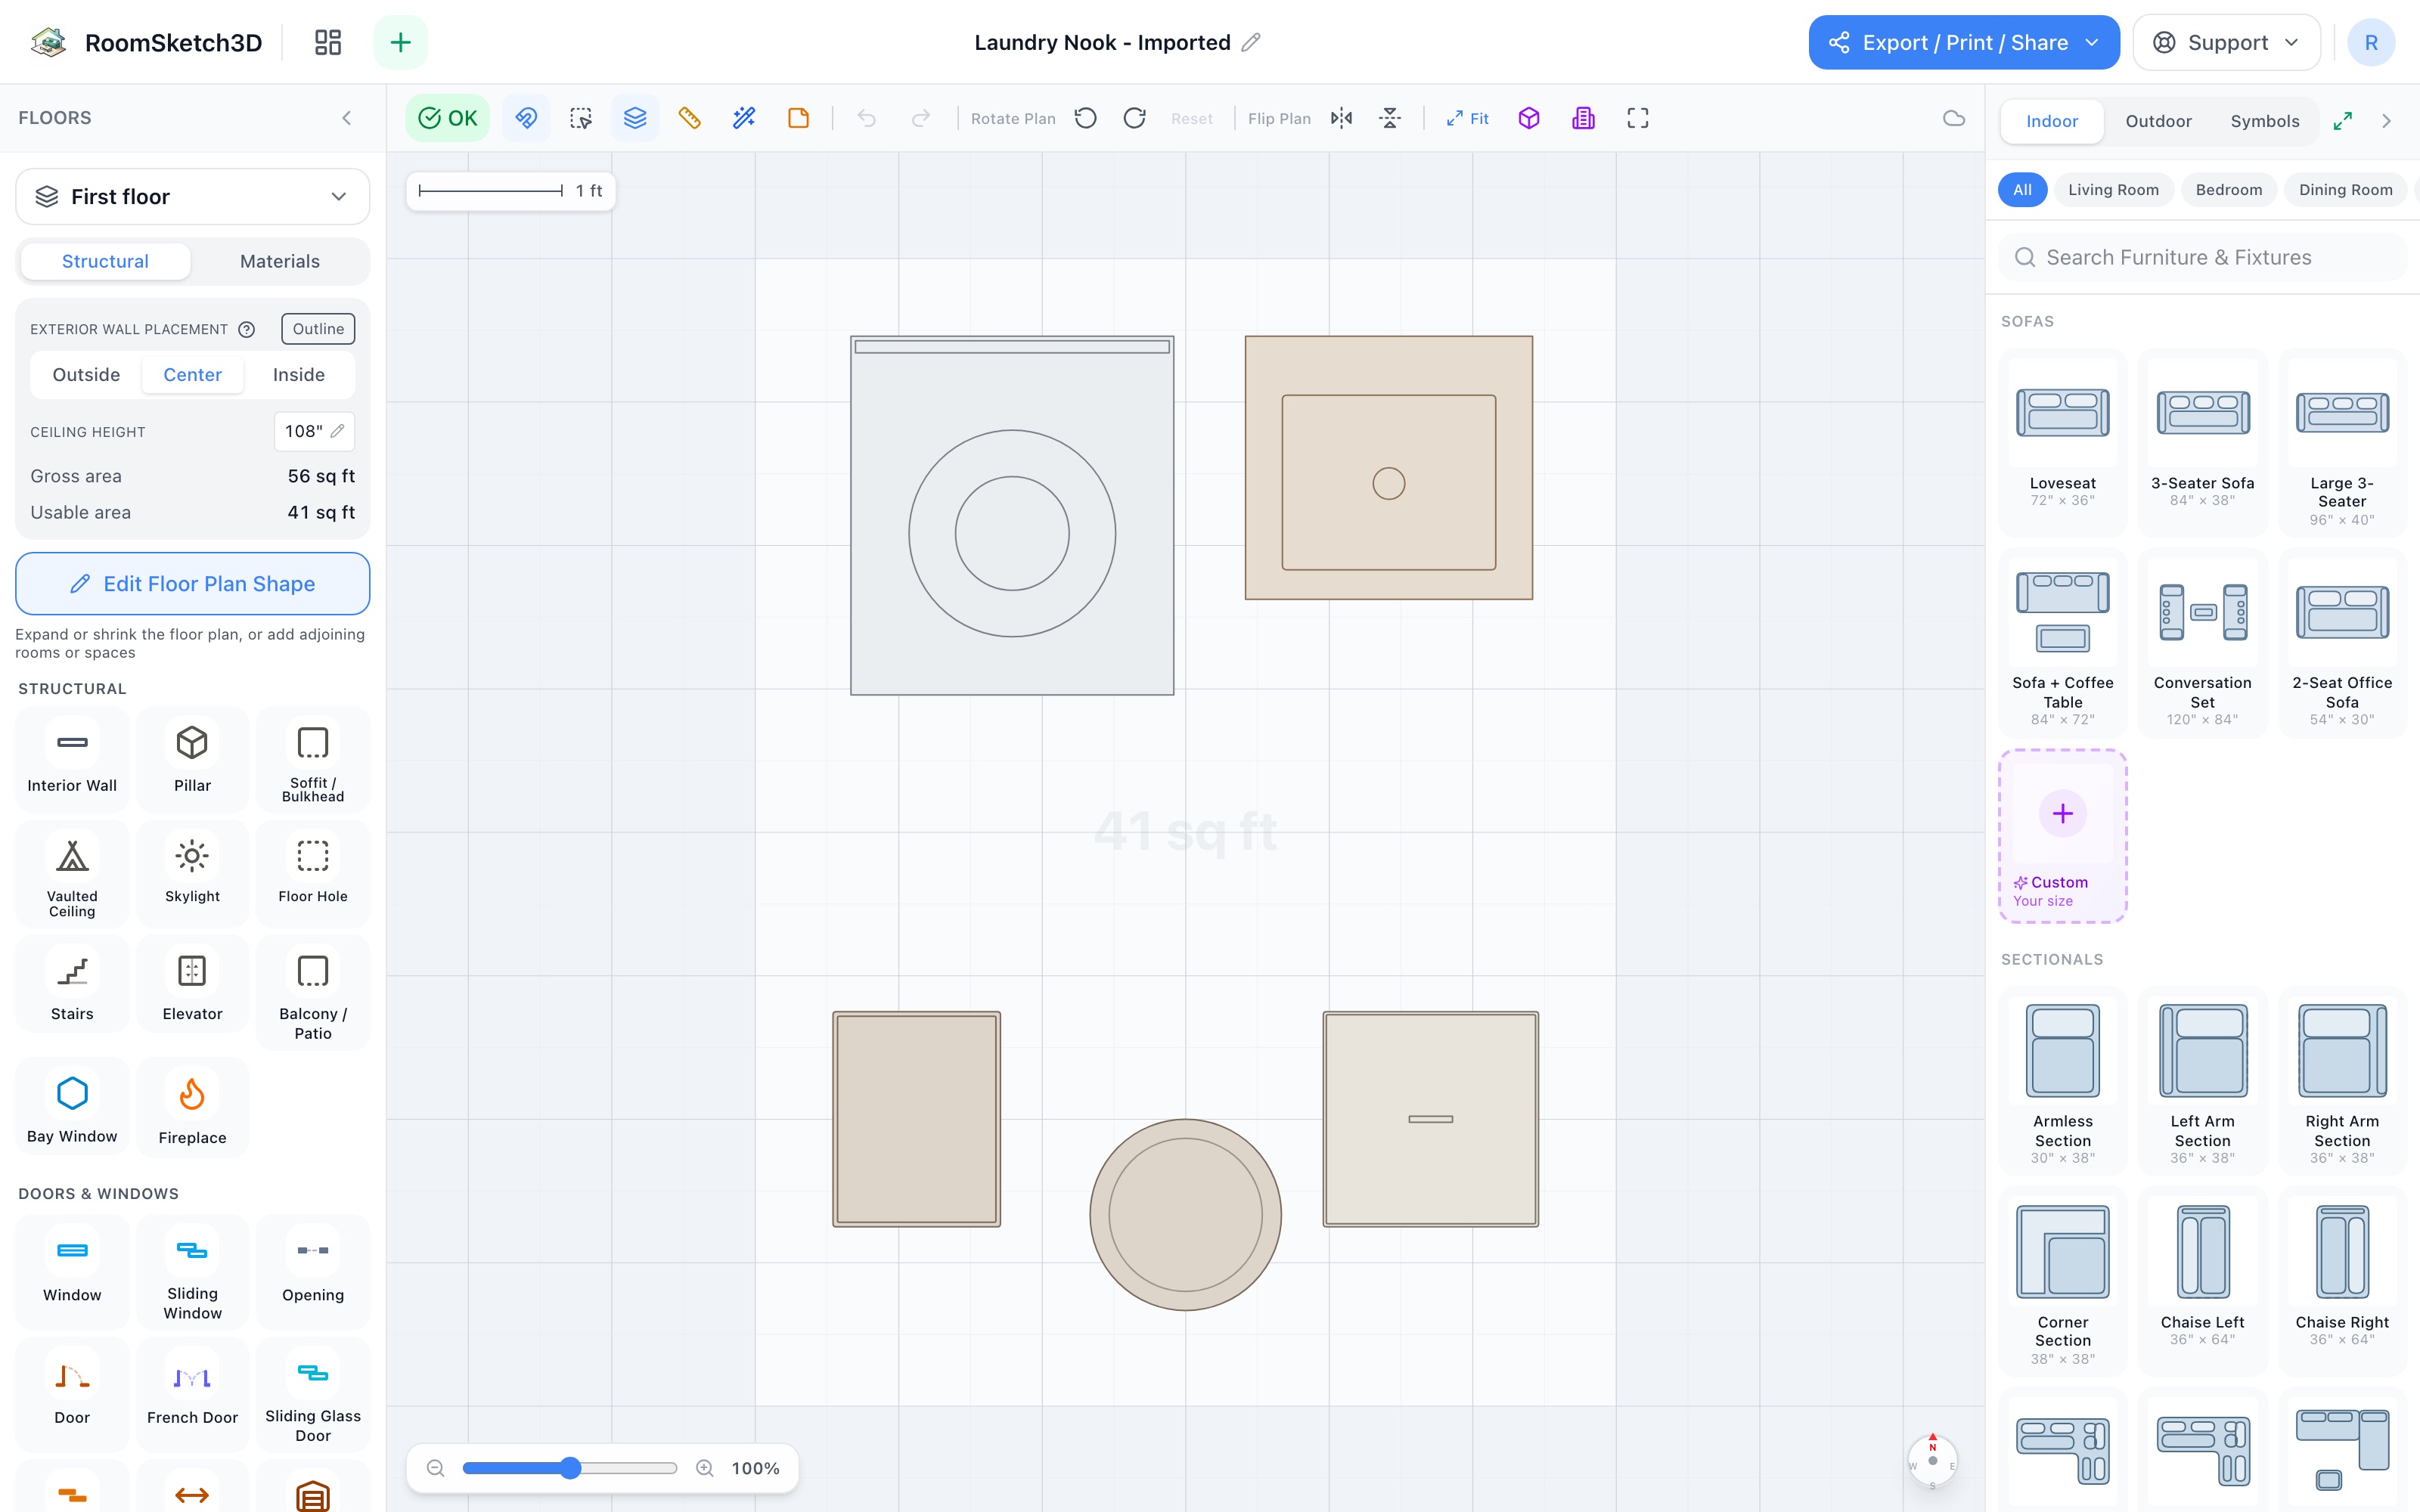Filter furniture by Living Room
The image size is (2420, 1512).
pyautogui.click(x=2113, y=190)
